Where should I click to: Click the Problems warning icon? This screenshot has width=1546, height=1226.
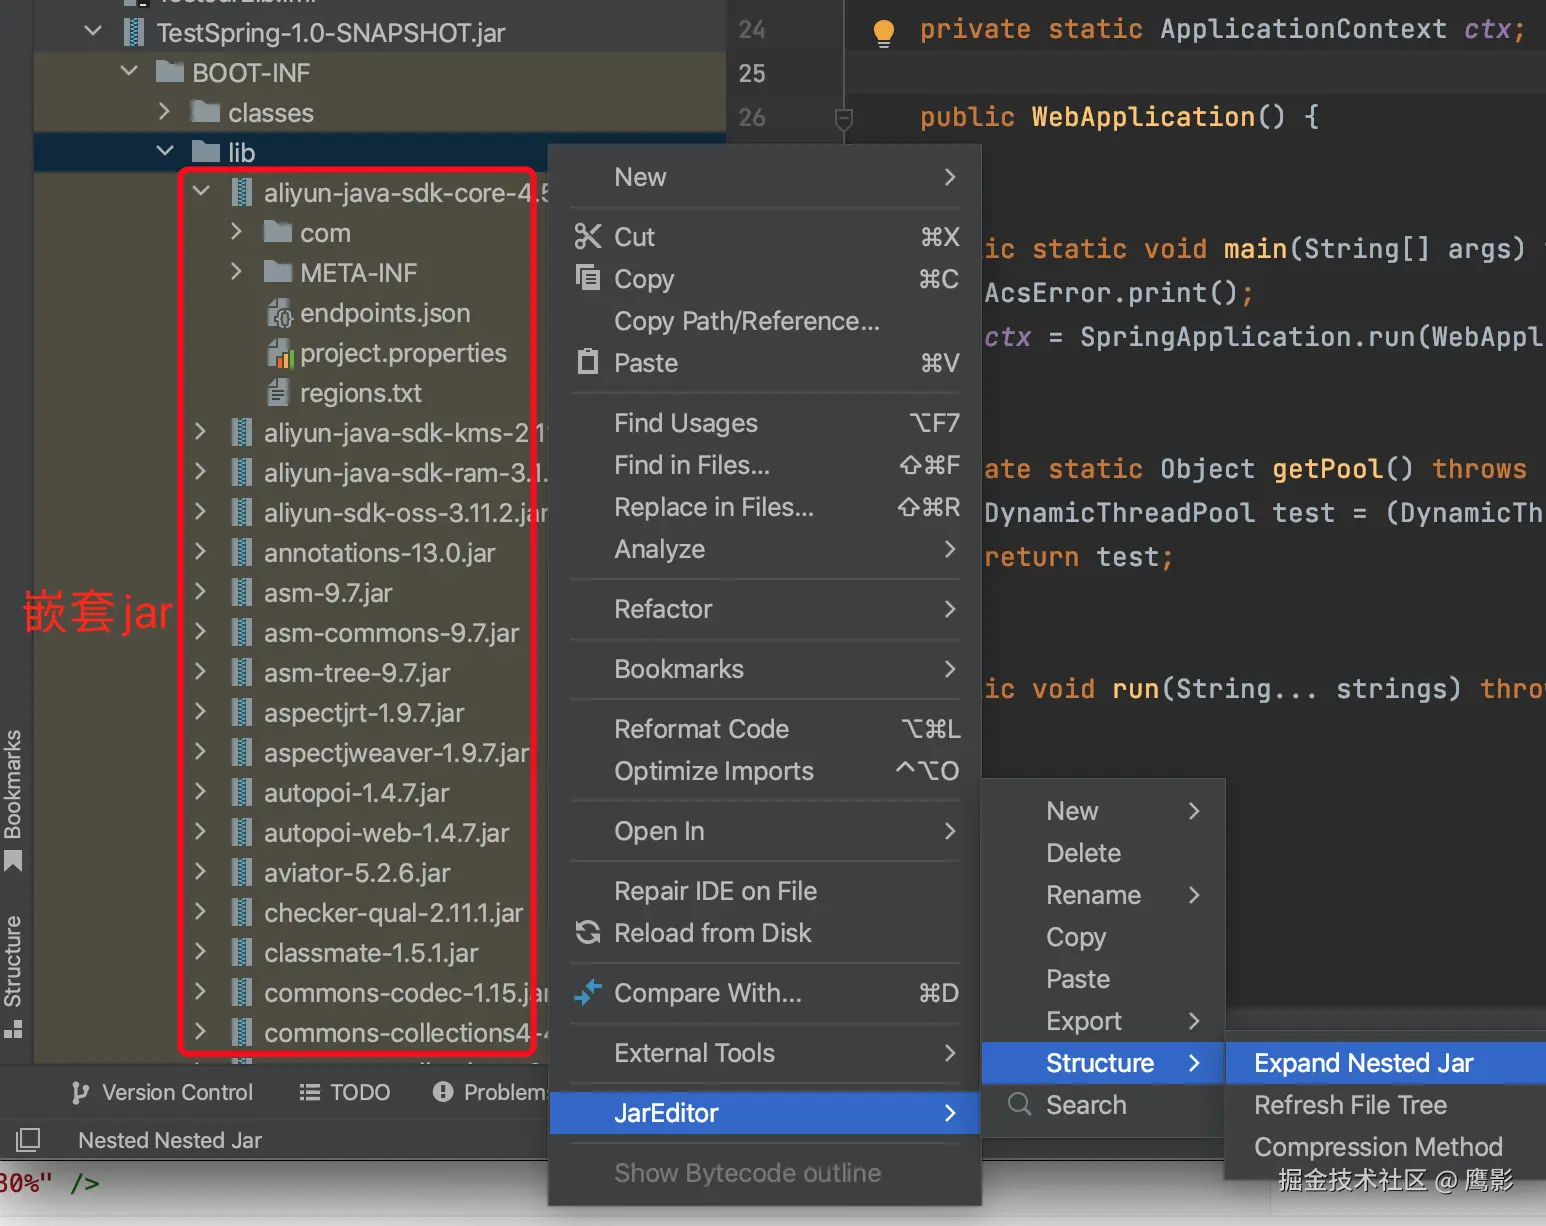tap(443, 1092)
